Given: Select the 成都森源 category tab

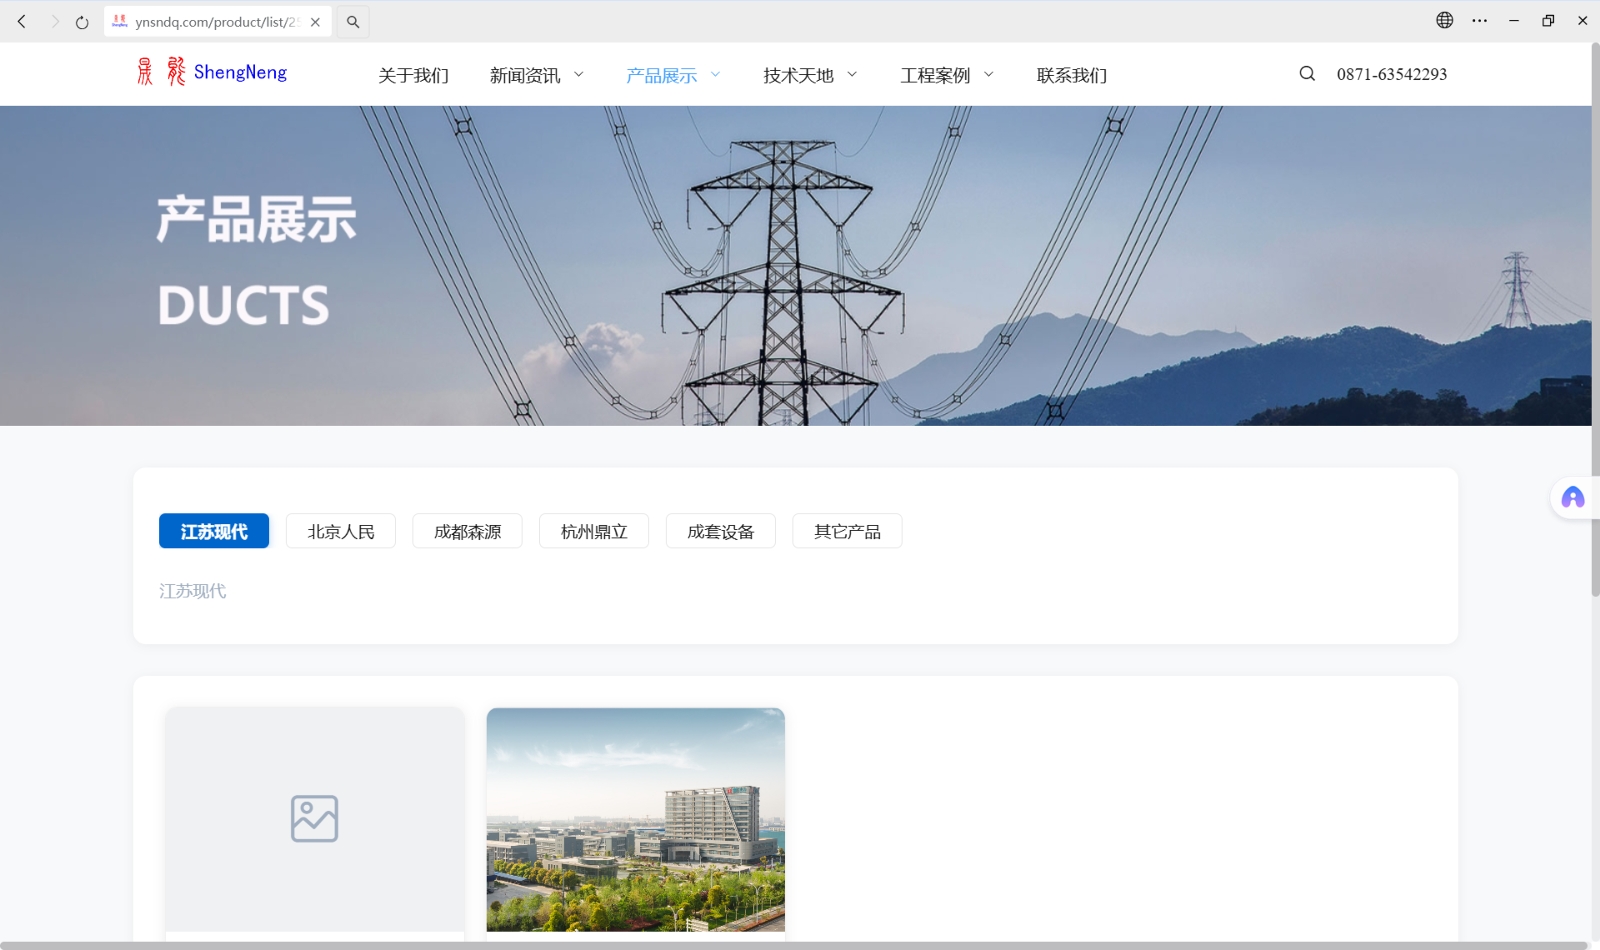Looking at the screenshot, I should click(467, 531).
